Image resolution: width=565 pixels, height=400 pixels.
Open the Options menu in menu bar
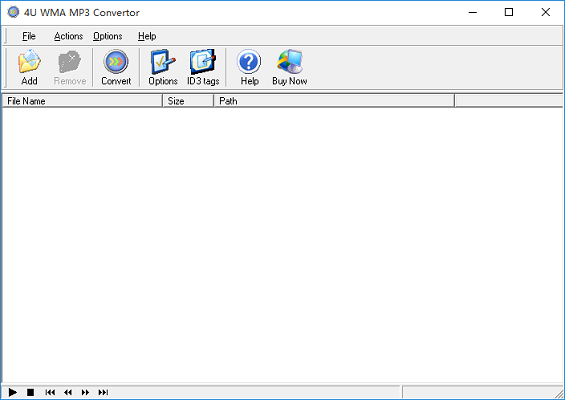(108, 36)
